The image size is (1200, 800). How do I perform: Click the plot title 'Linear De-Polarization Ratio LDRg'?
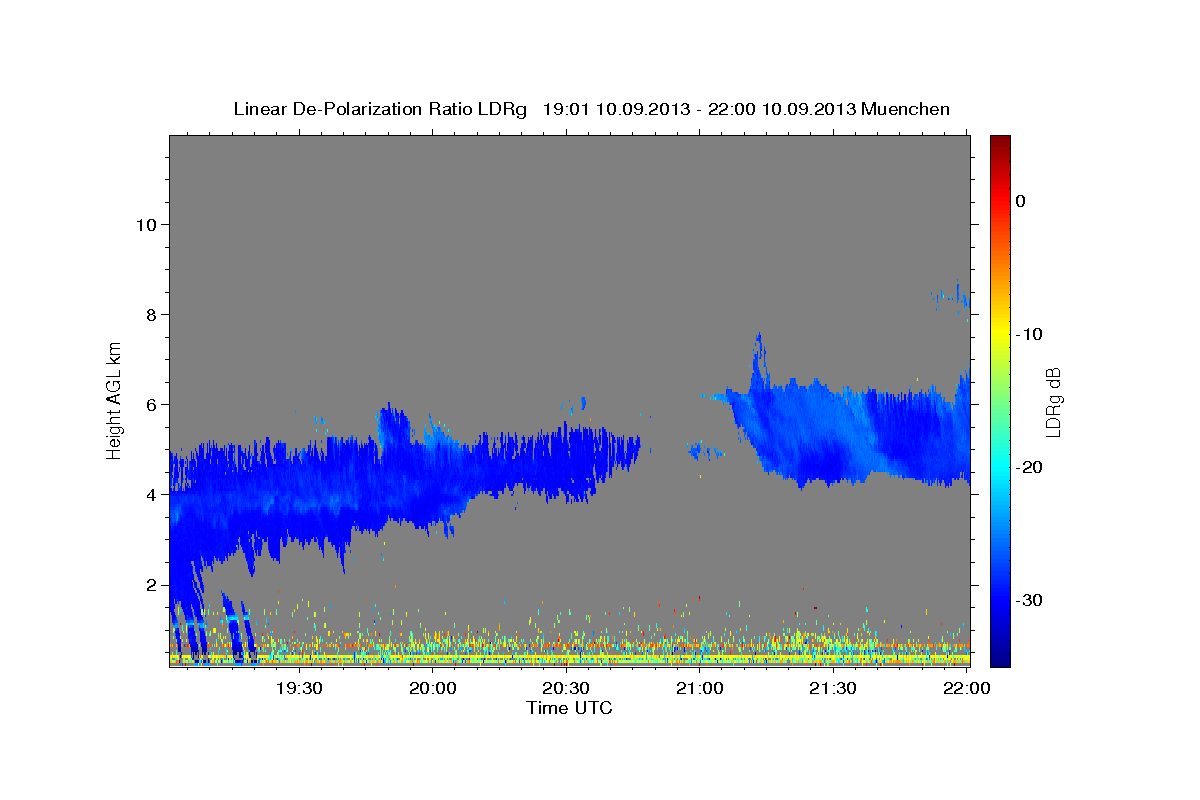380,109
